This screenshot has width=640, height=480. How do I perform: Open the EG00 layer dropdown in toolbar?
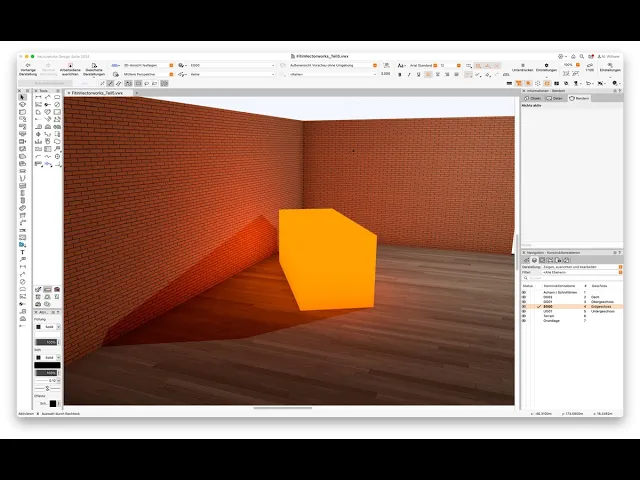point(232,65)
